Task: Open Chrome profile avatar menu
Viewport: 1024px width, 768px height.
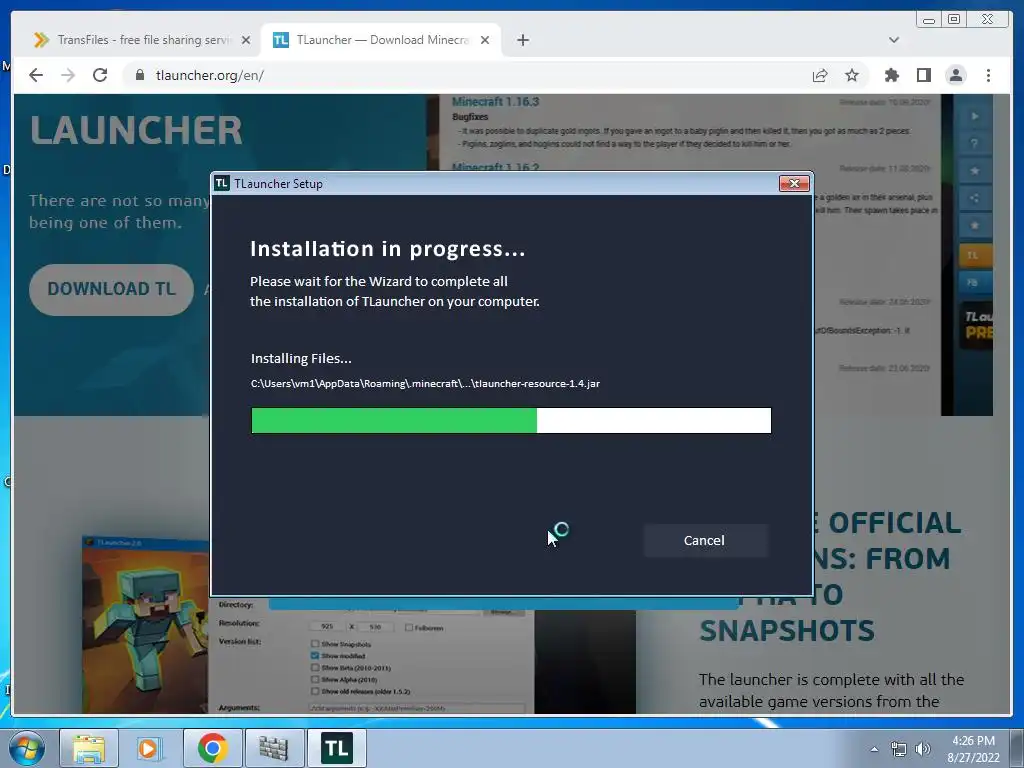Action: pyautogui.click(x=955, y=75)
